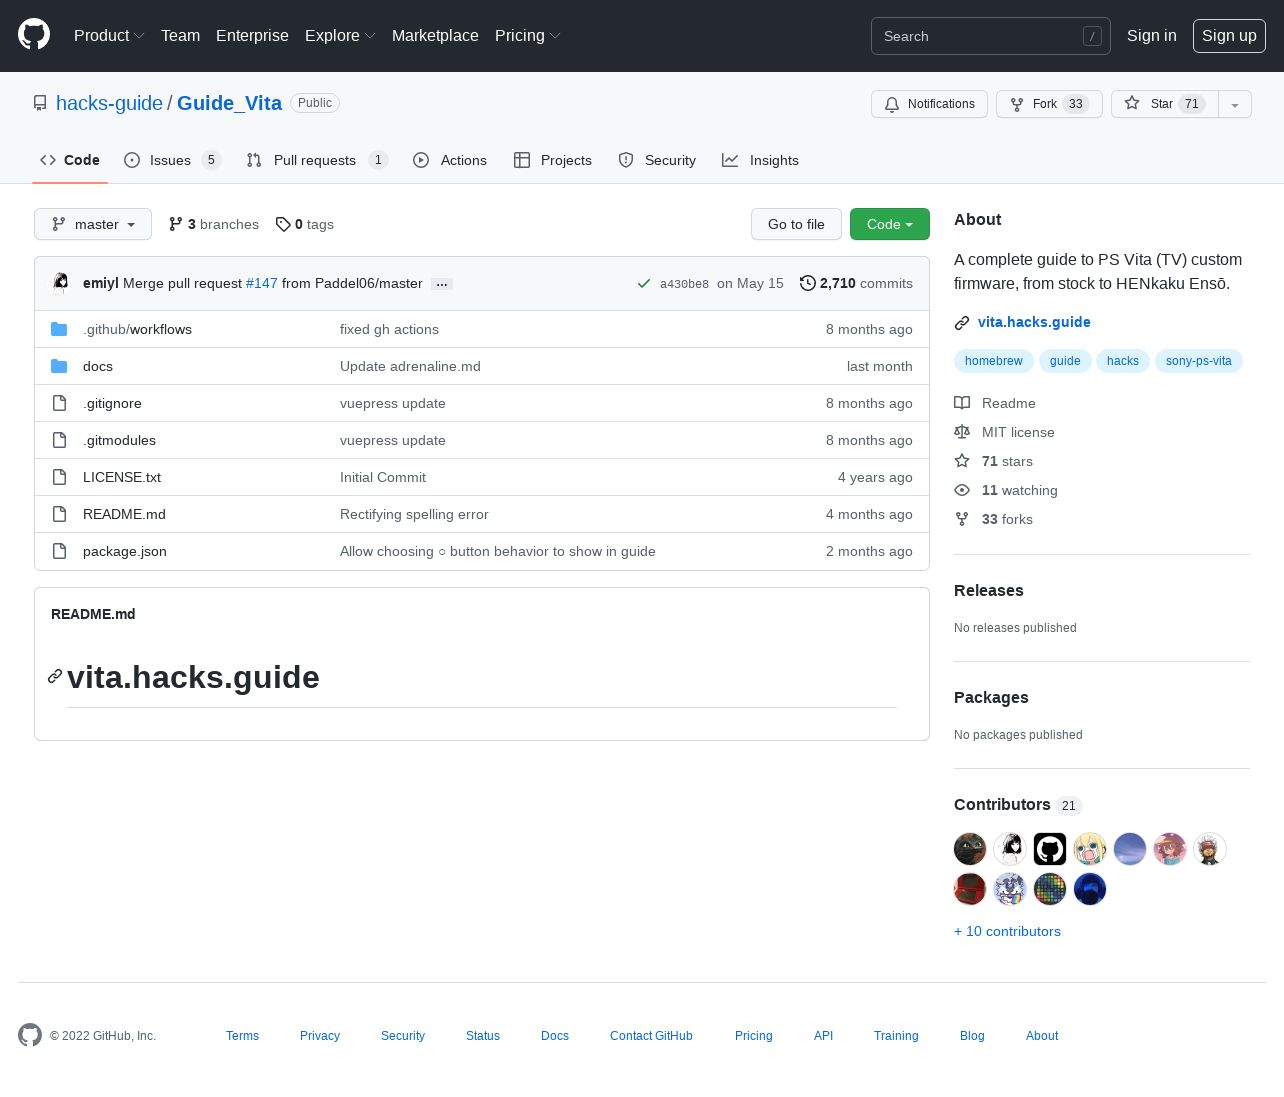Open pull request #147 link
This screenshot has height=1097, width=1284.
pyautogui.click(x=262, y=283)
